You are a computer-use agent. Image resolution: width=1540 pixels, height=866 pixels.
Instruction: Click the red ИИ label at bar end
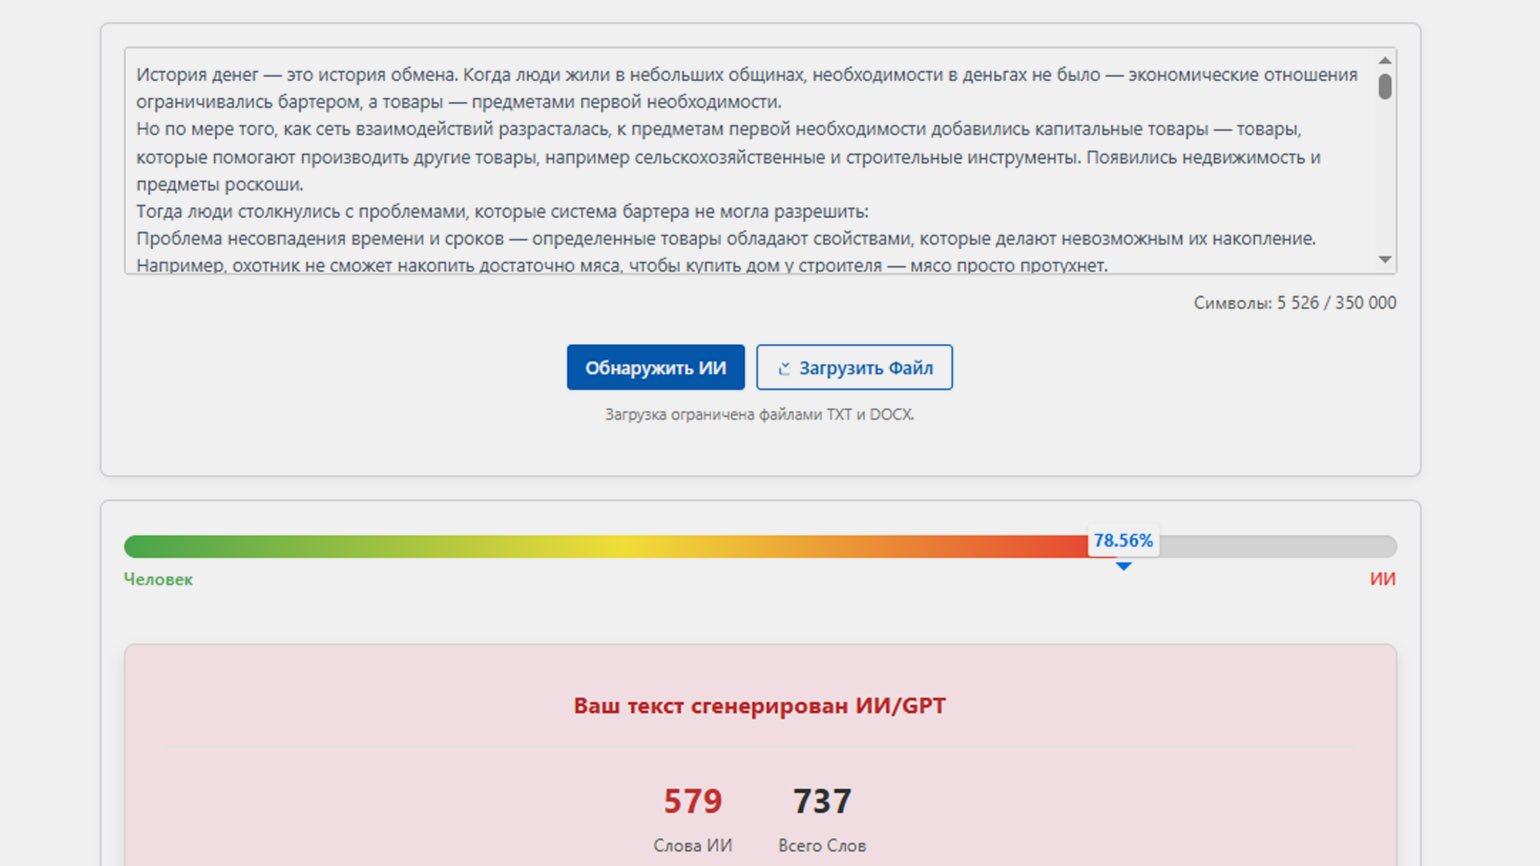(x=1382, y=579)
